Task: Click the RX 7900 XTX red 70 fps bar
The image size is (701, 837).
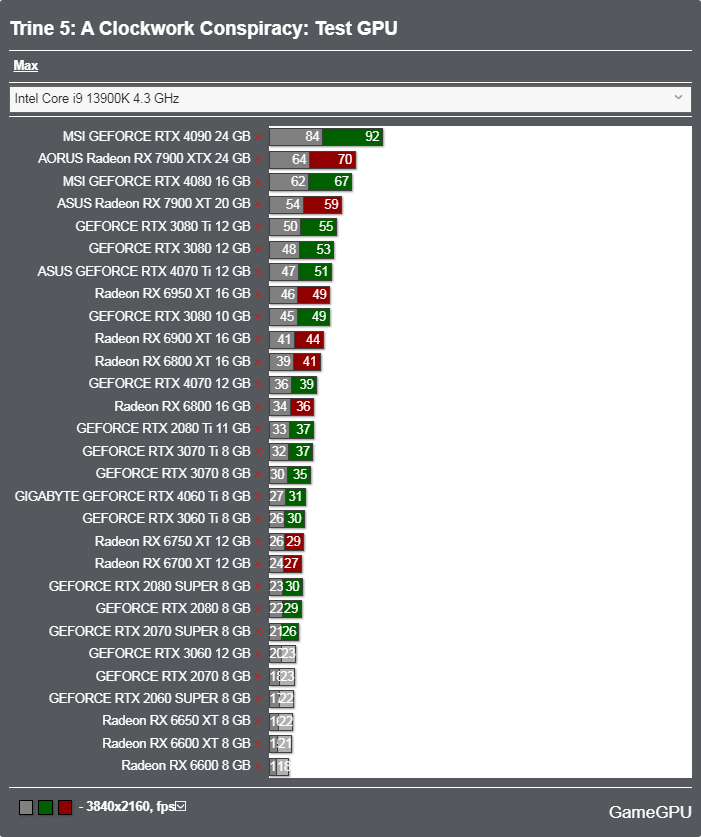Action: click(x=333, y=159)
